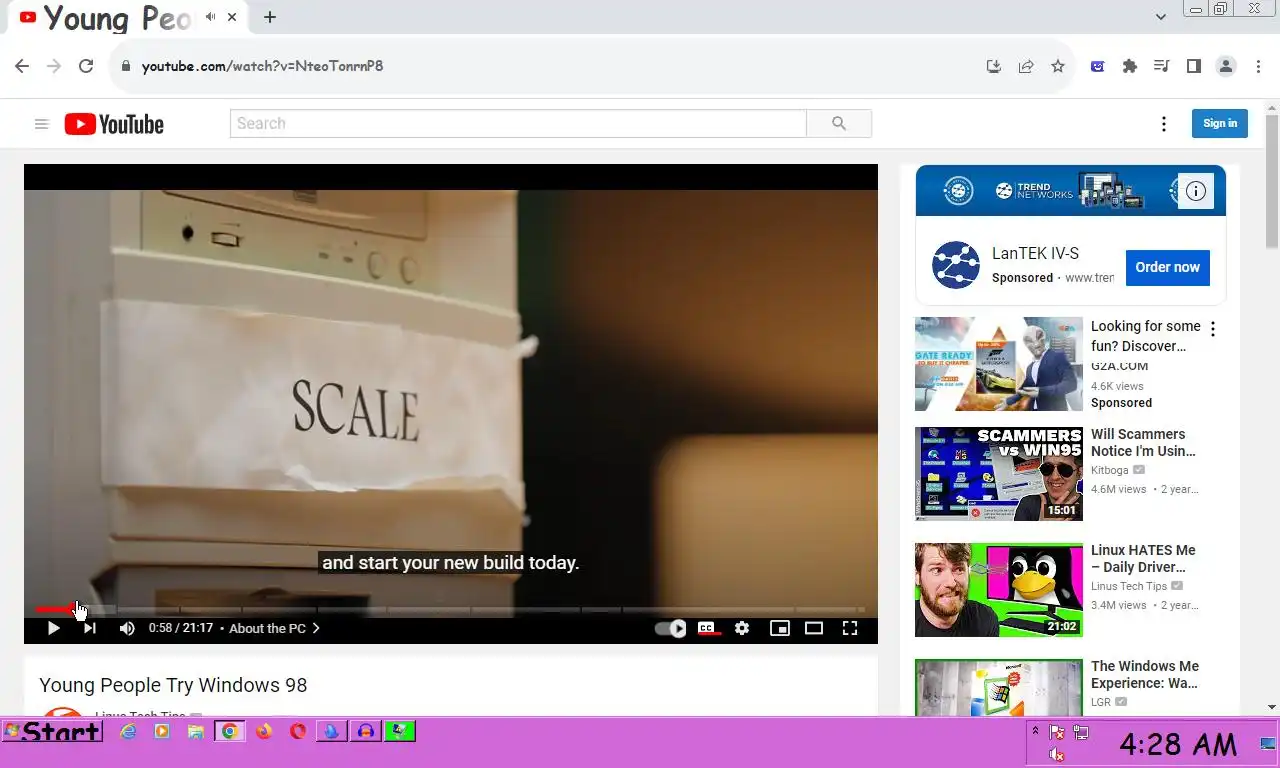This screenshot has width=1280, height=768.
Task: Click the blue Sign in button
Action: pos(1220,123)
